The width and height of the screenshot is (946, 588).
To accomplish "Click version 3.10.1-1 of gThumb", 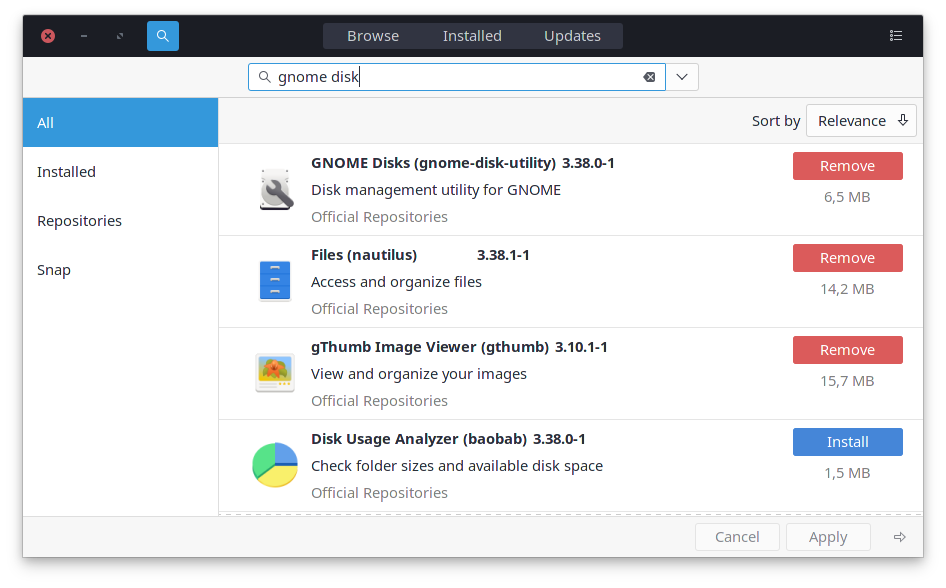I will click(581, 347).
